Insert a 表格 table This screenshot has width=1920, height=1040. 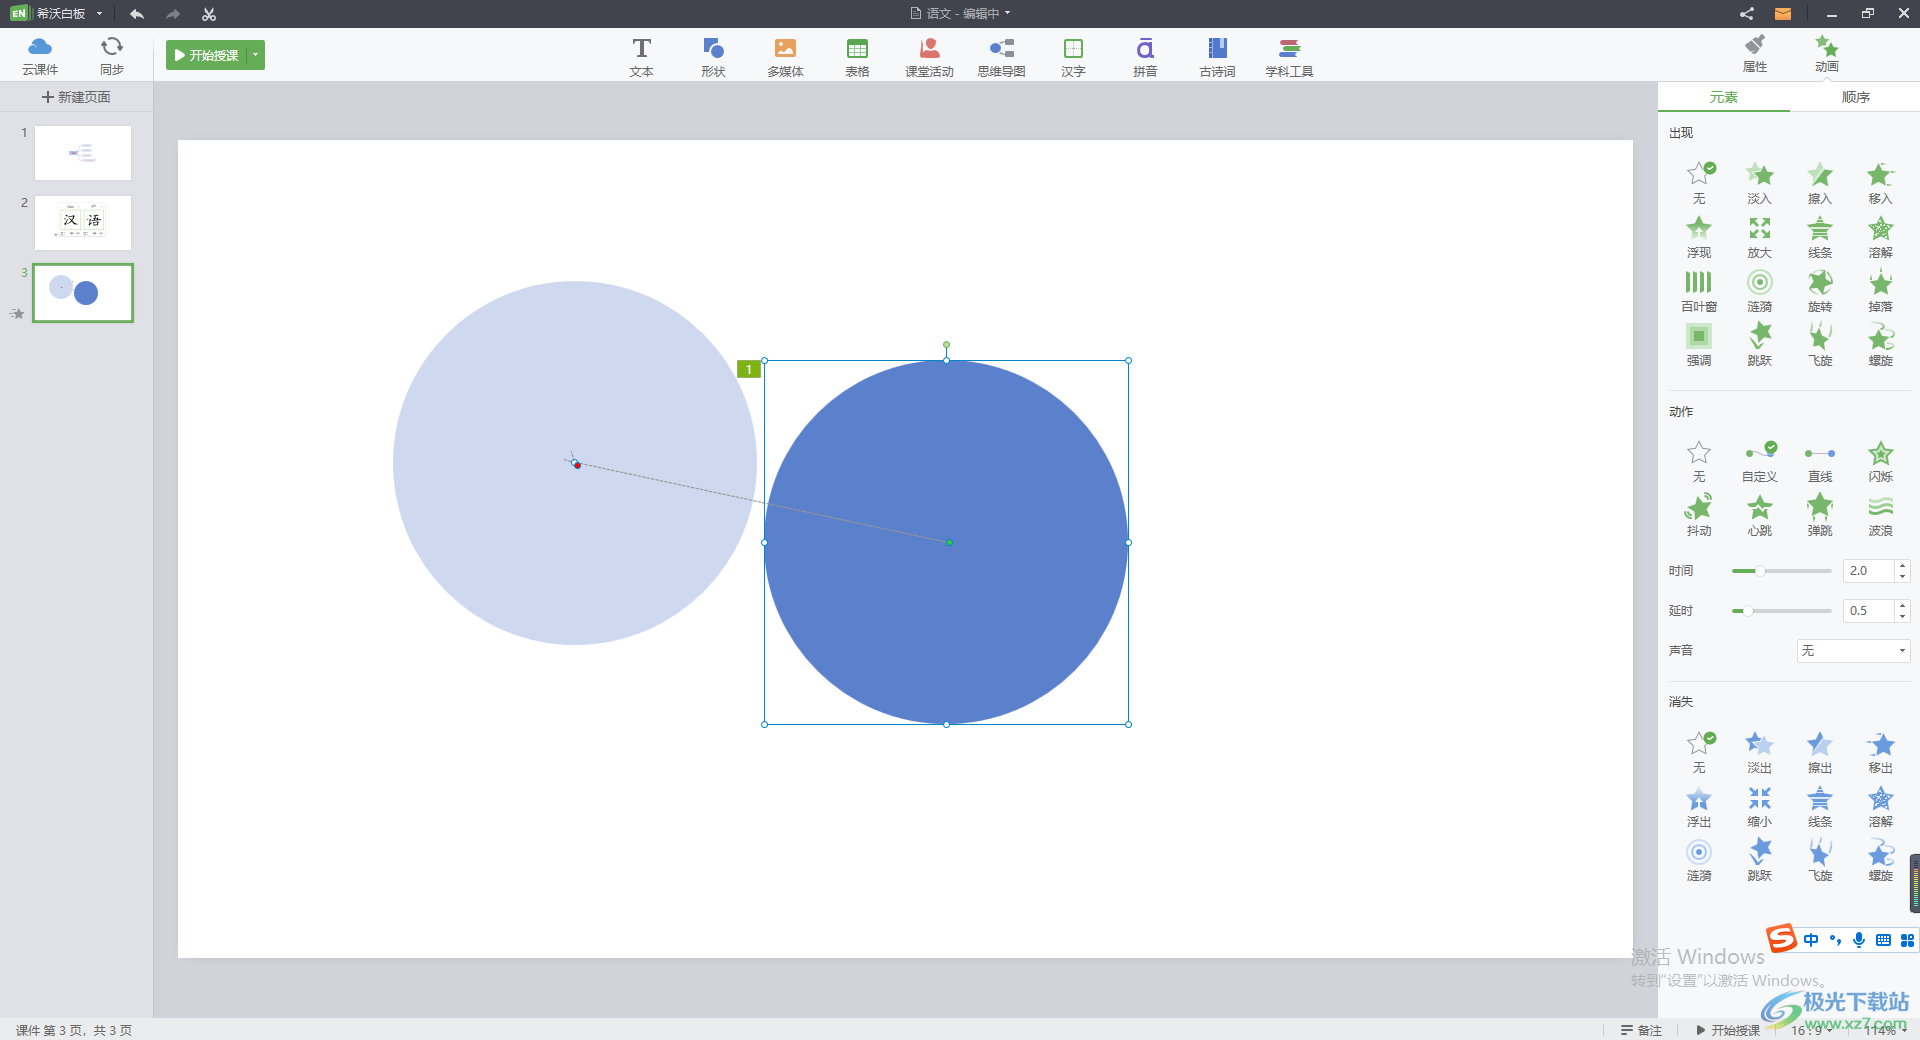click(857, 57)
